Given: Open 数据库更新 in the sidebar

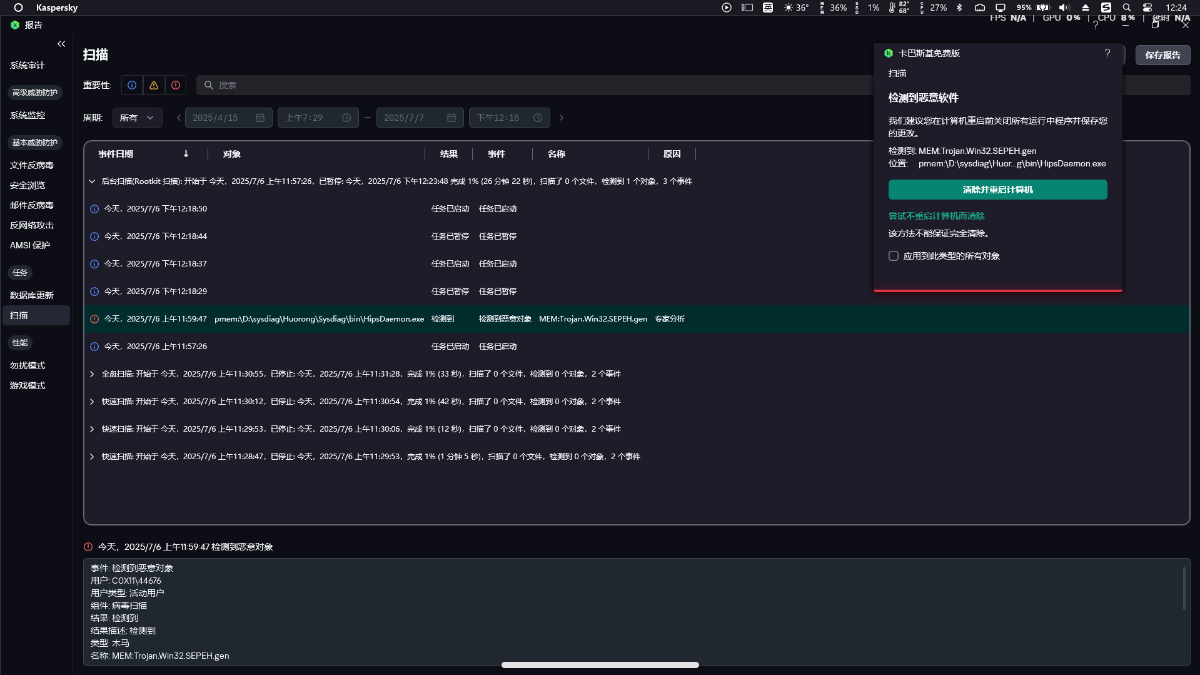Looking at the screenshot, I should pos(32,295).
